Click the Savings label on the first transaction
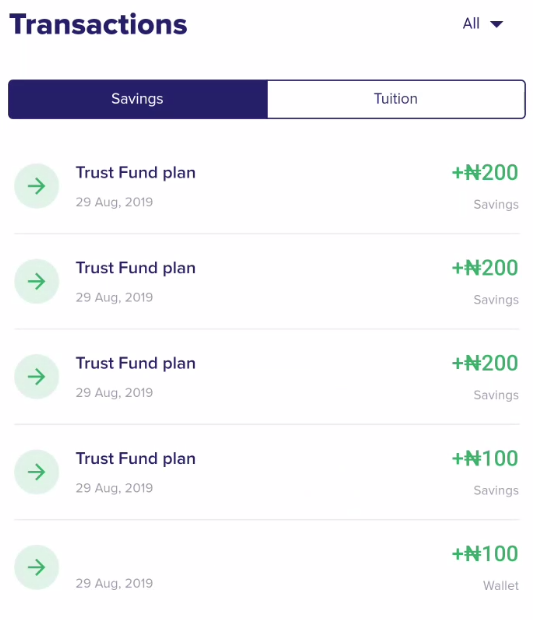This screenshot has width=533, height=620. [496, 205]
